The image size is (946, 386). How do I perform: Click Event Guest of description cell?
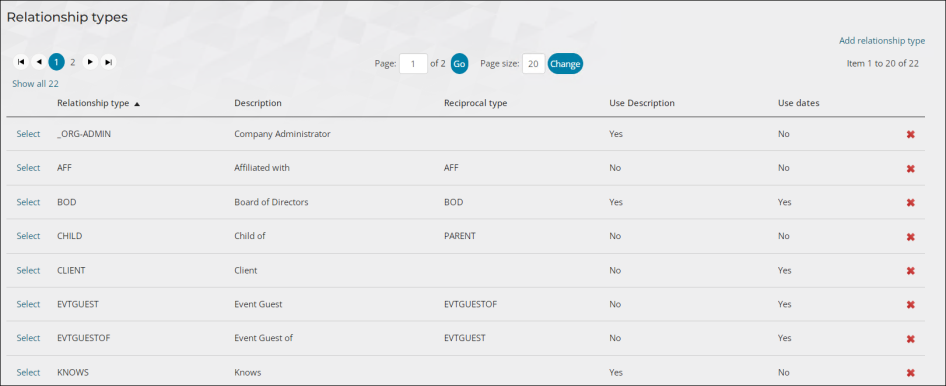[263, 338]
